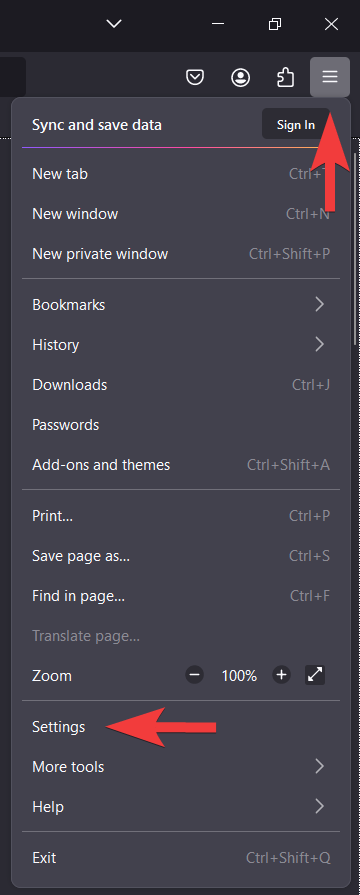The image size is (360, 895).
Task: Choose the Print... menu entry
Action: point(181,516)
